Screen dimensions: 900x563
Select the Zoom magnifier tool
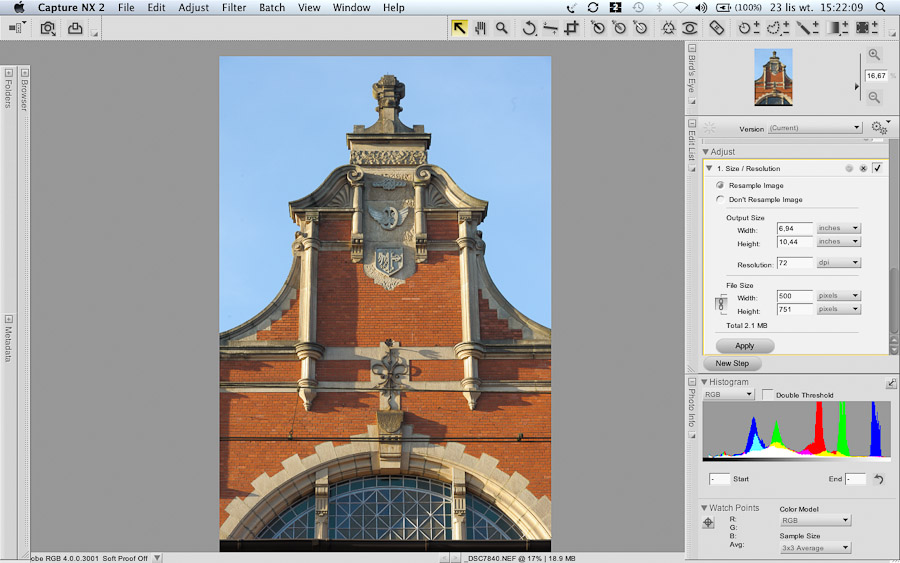pos(501,28)
